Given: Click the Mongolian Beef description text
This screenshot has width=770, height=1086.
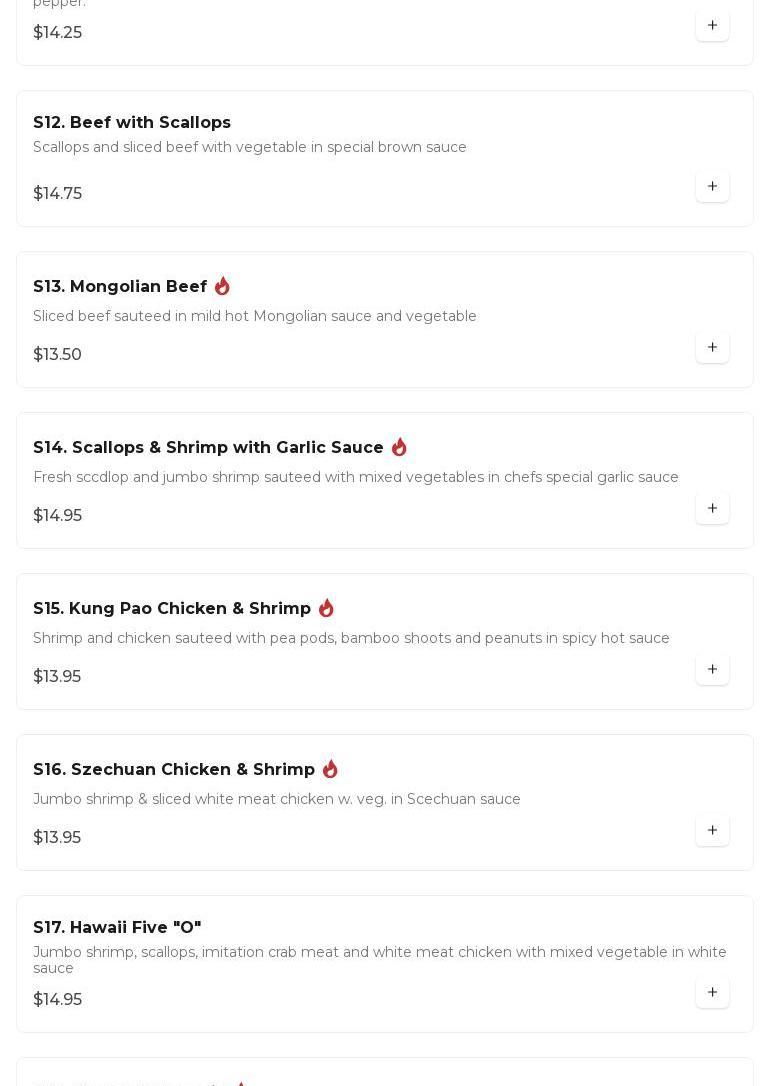Looking at the screenshot, I should pyautogui.click(x=255, y=316).
